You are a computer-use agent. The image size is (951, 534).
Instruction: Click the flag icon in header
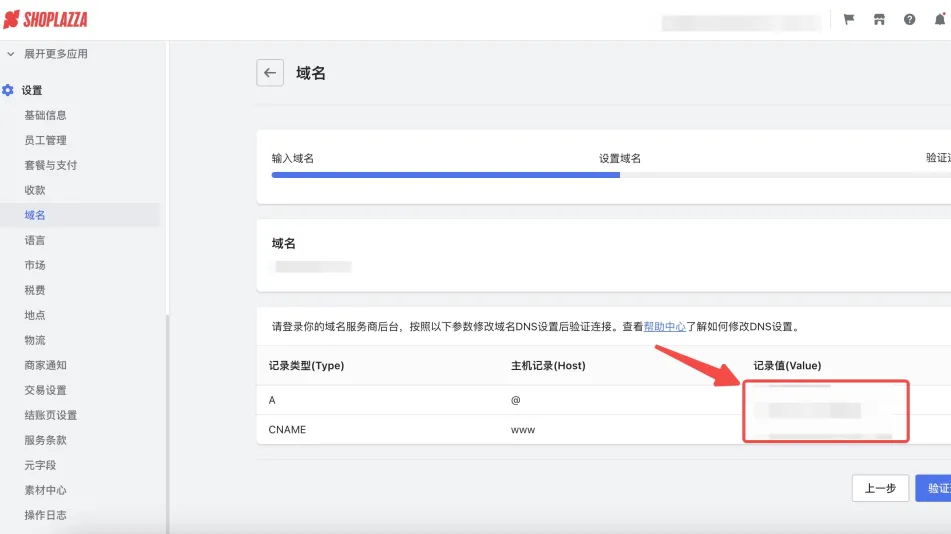tap(849, 20)
